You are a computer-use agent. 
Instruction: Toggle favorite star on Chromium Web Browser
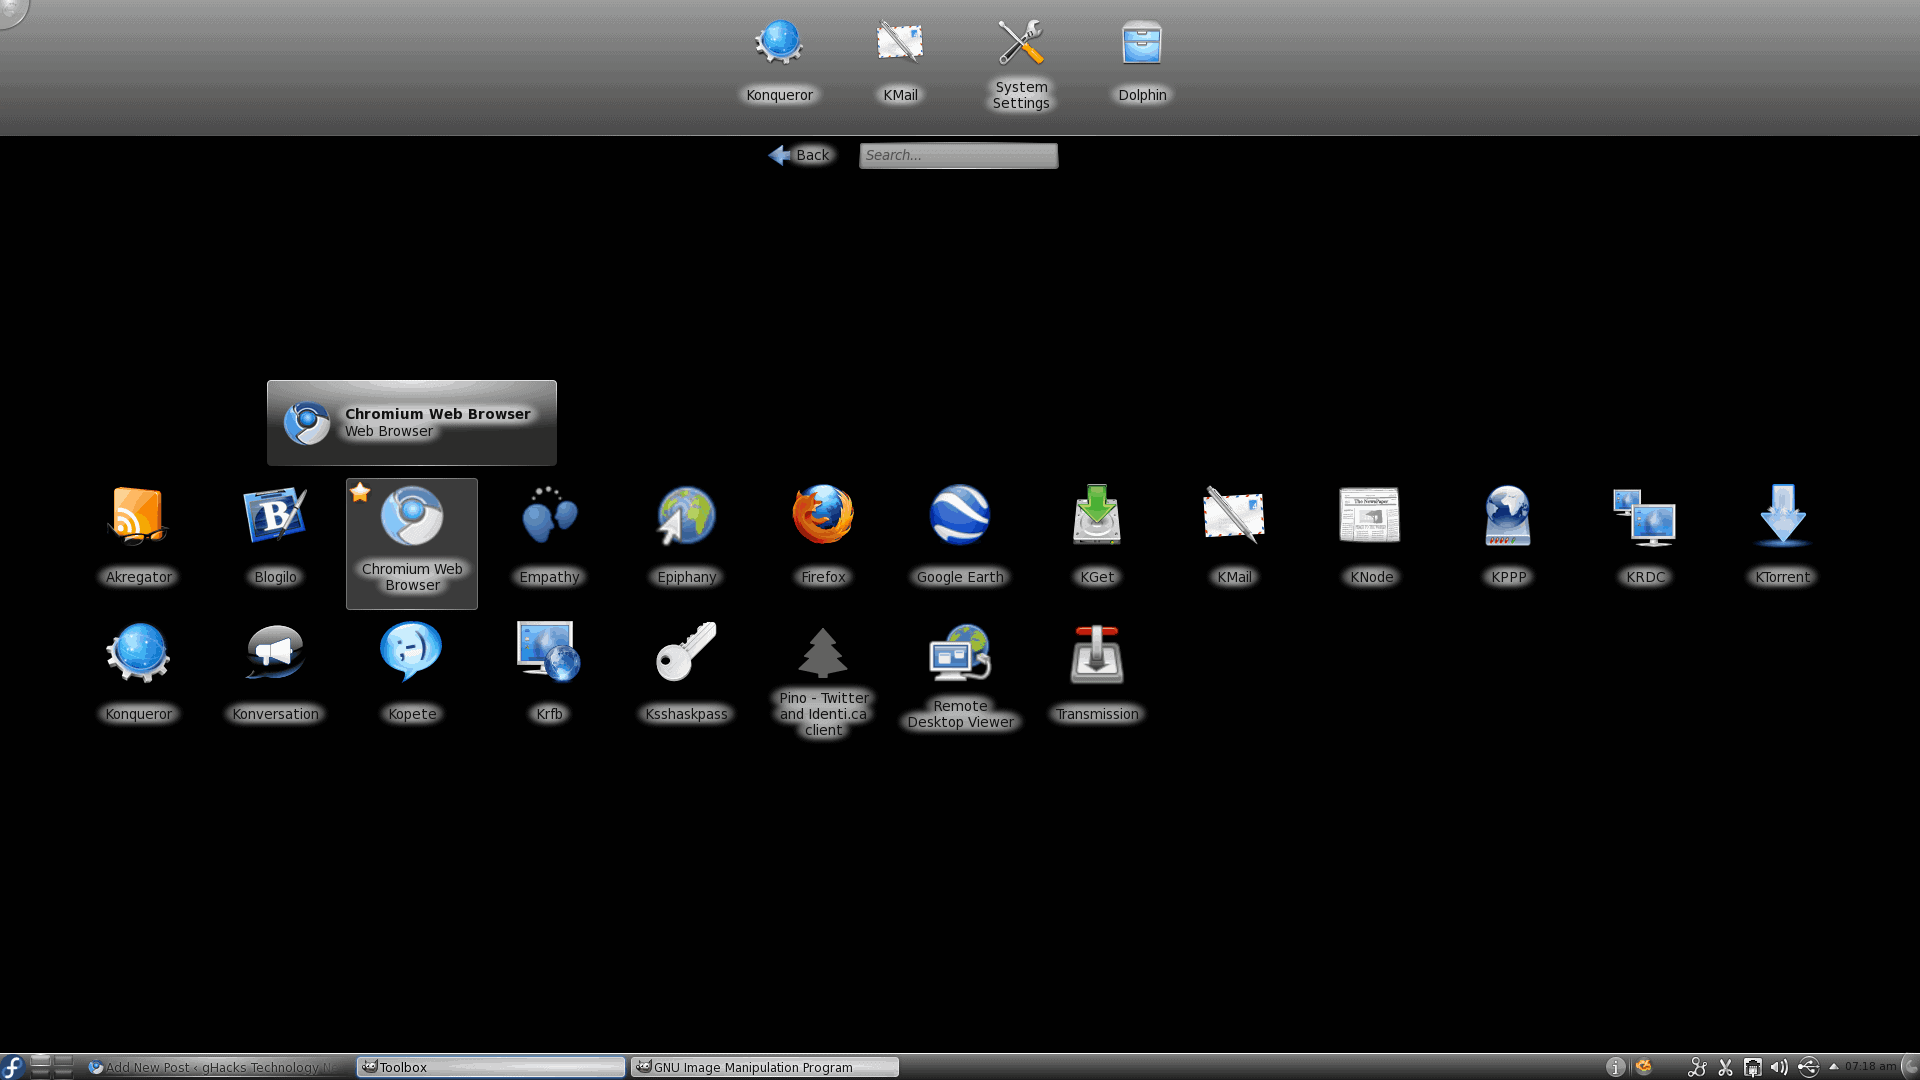[360, 492]
